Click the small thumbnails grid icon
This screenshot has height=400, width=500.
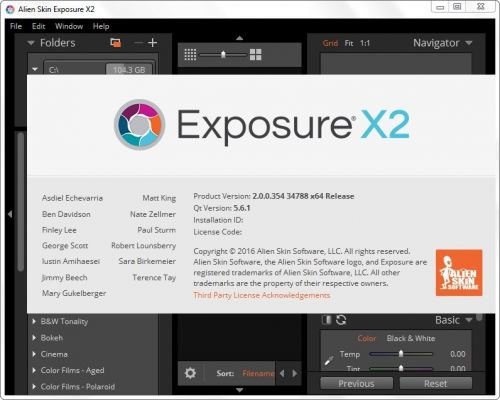click(x=190, y=55)
